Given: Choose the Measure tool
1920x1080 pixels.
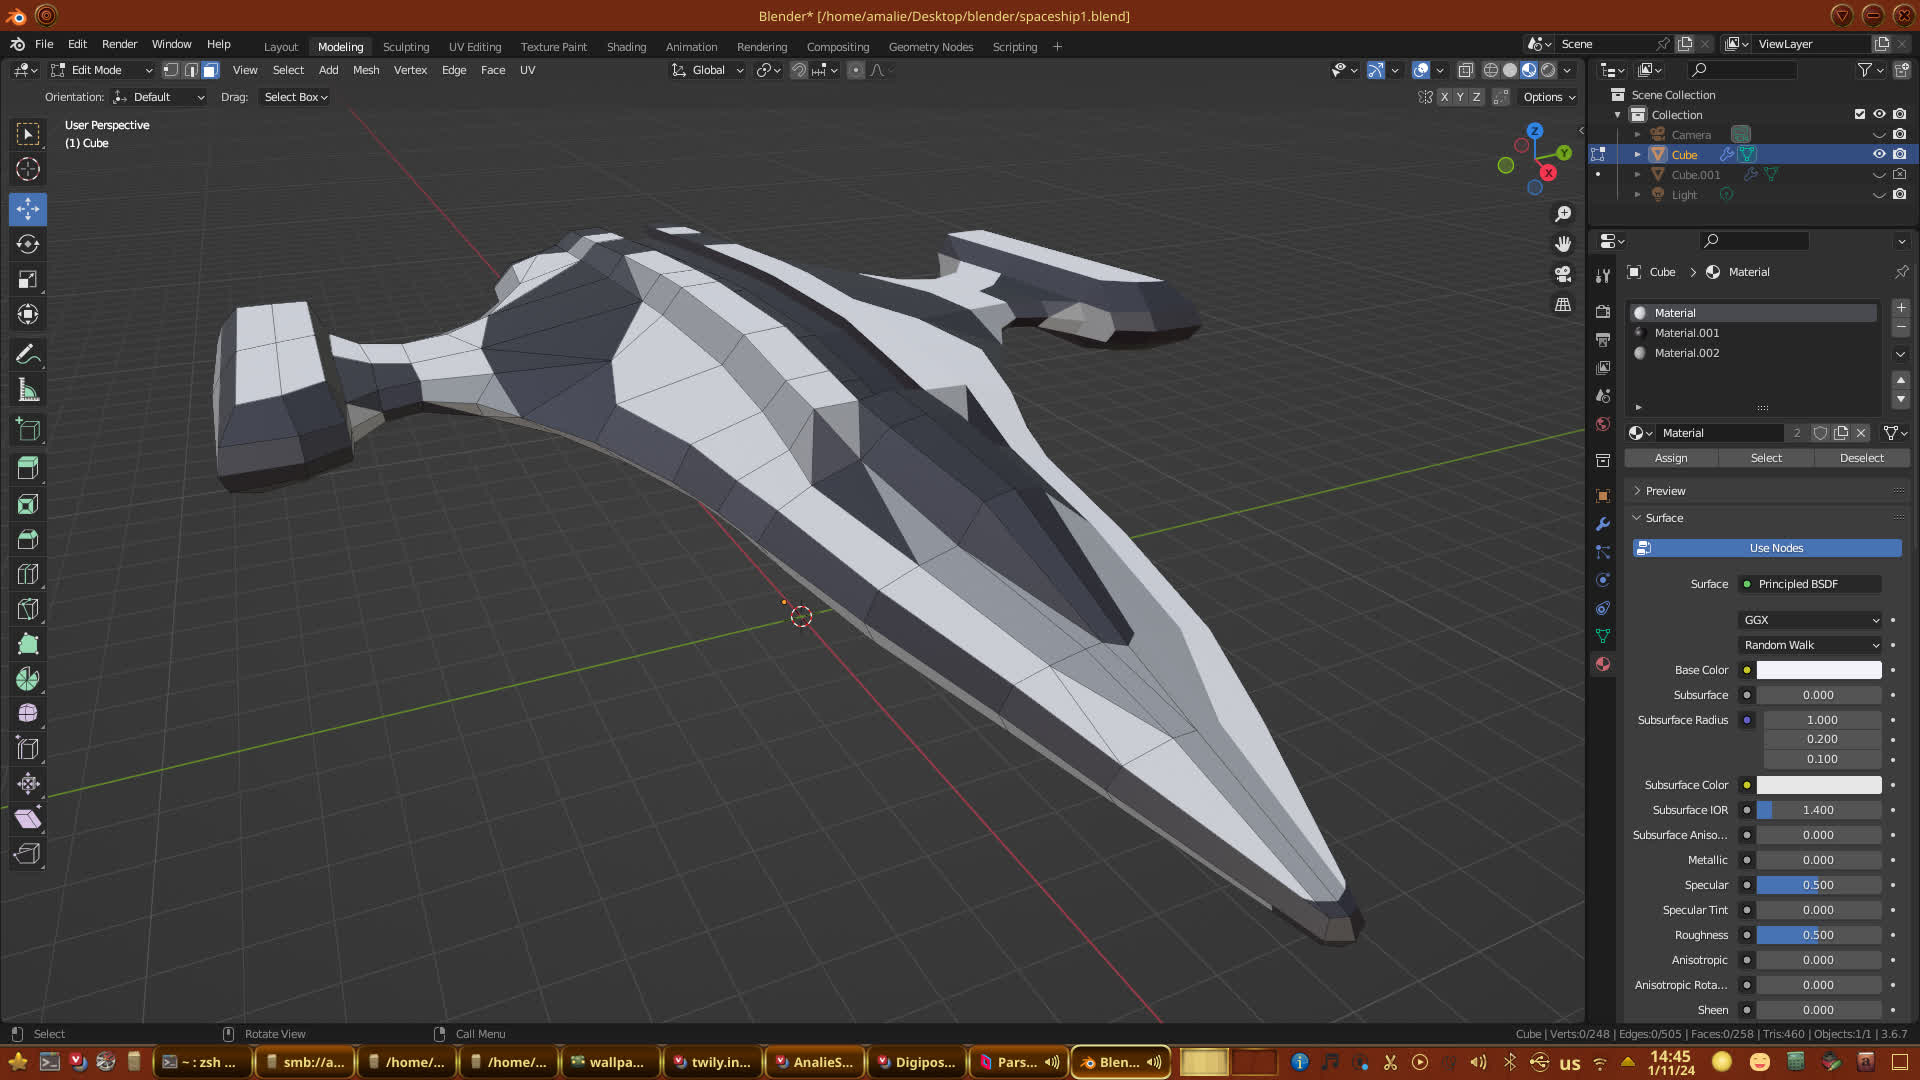Looking at the screenshot, I should pyautogui.click(x=28, y=391).
